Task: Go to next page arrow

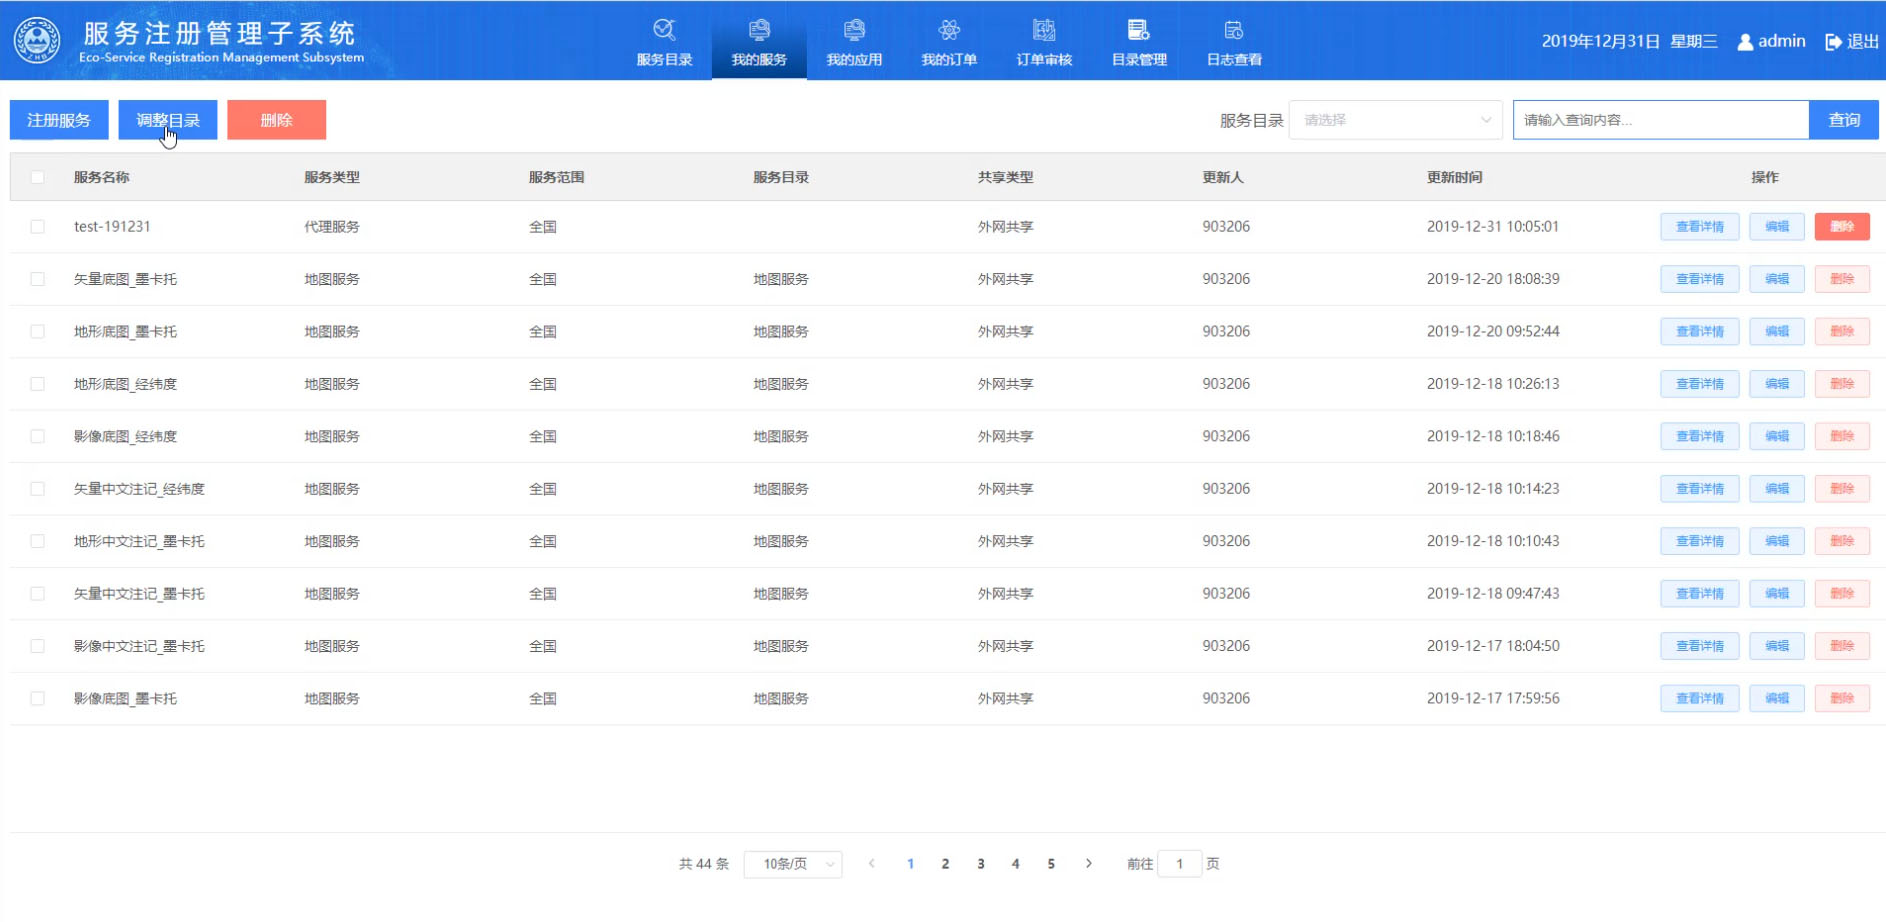Action: tap(1089, 863)
